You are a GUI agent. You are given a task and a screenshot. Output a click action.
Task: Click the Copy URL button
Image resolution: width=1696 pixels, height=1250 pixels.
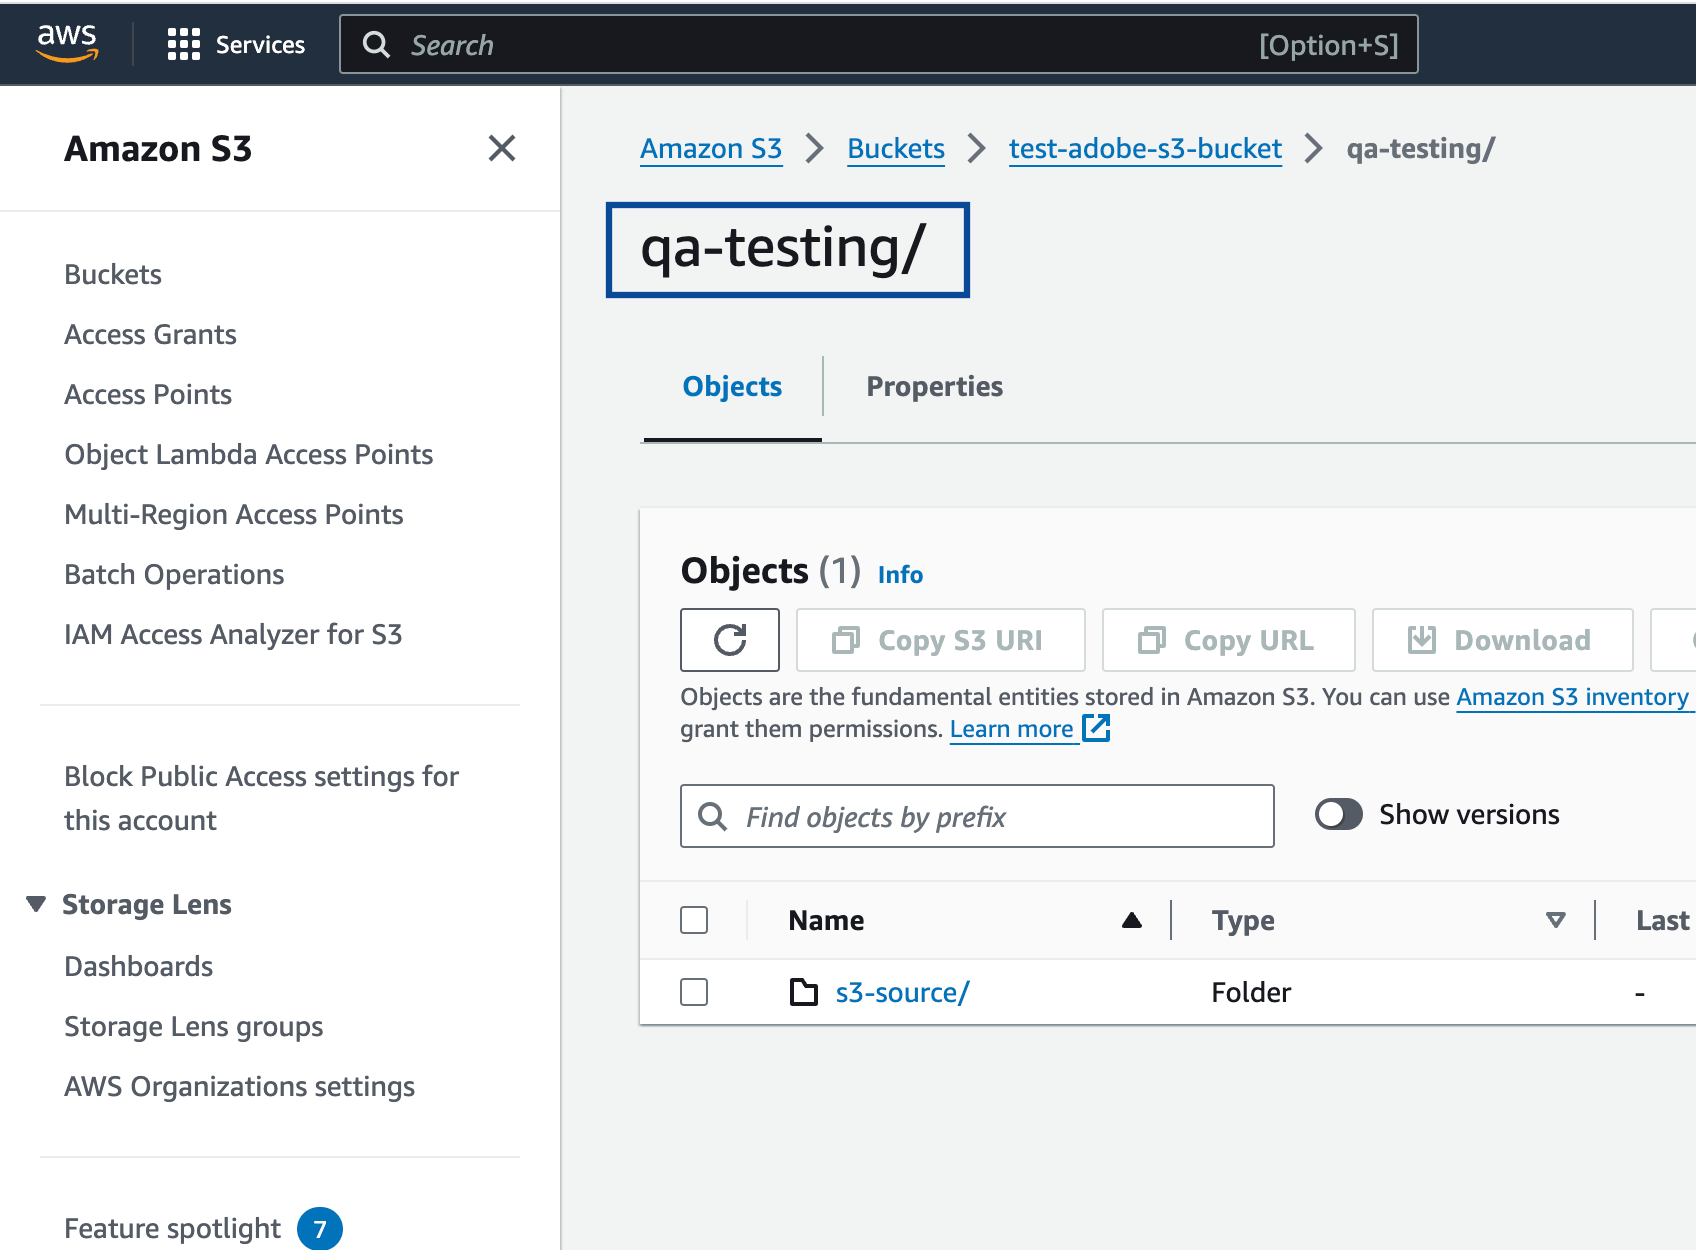pyautogui.click(x=1229, y=640)
